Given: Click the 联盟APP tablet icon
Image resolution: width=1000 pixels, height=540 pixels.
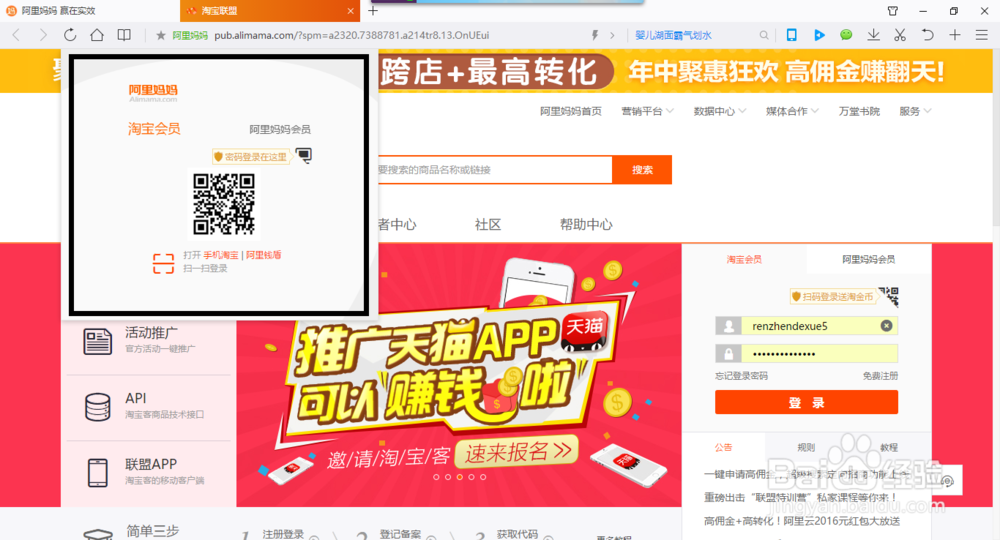Looking at the screenshot, I should pos(98,473).
